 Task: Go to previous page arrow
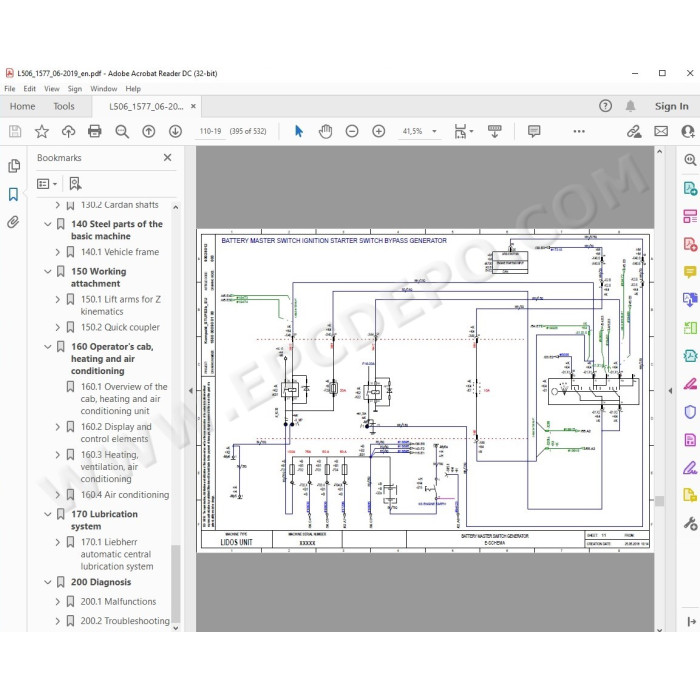(149, 131)
